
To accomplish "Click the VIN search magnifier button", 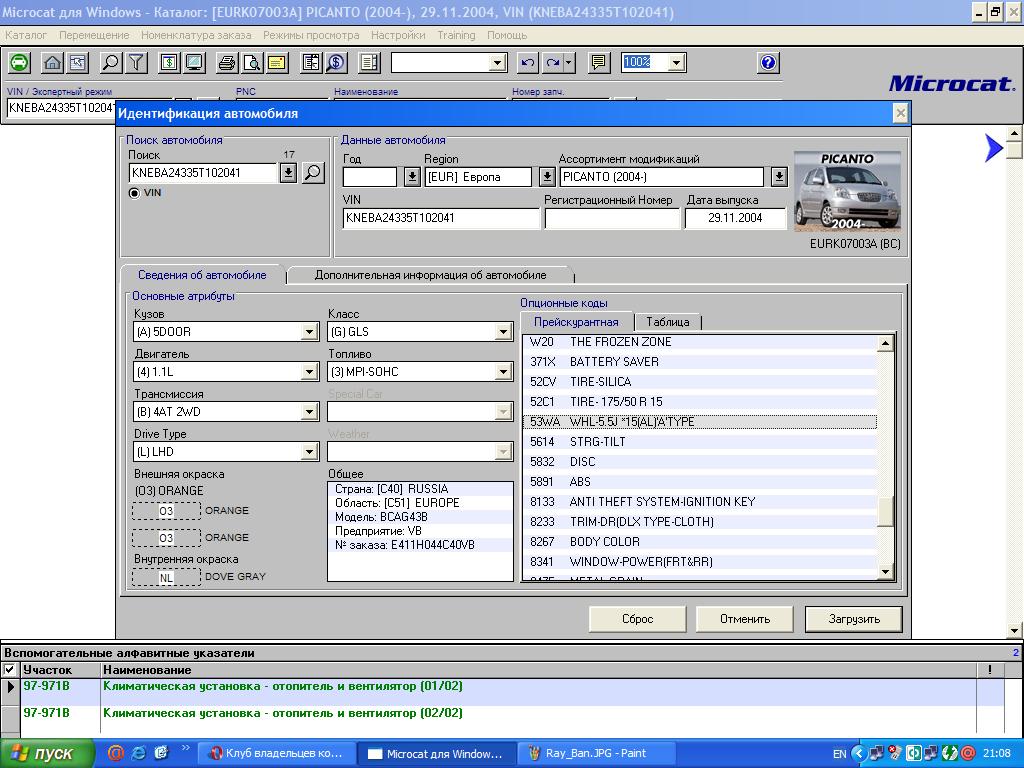I will point(313,173).
